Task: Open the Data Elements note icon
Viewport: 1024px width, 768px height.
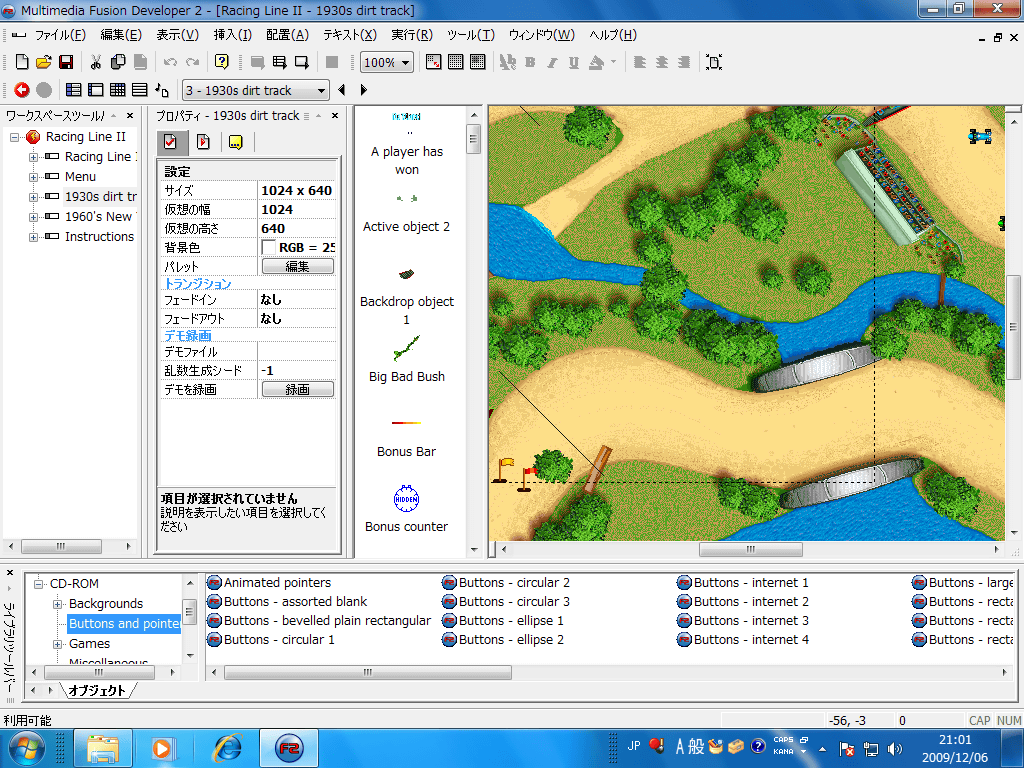Action: (x=162, y=90)
